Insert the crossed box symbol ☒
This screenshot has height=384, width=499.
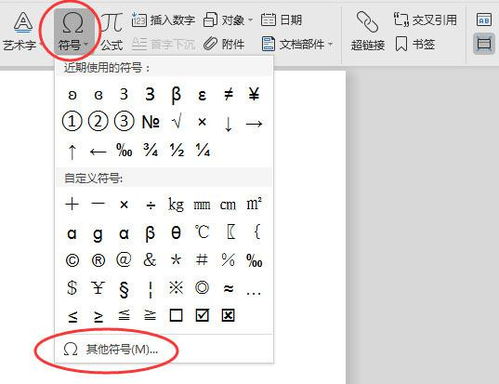coord(228,315)
